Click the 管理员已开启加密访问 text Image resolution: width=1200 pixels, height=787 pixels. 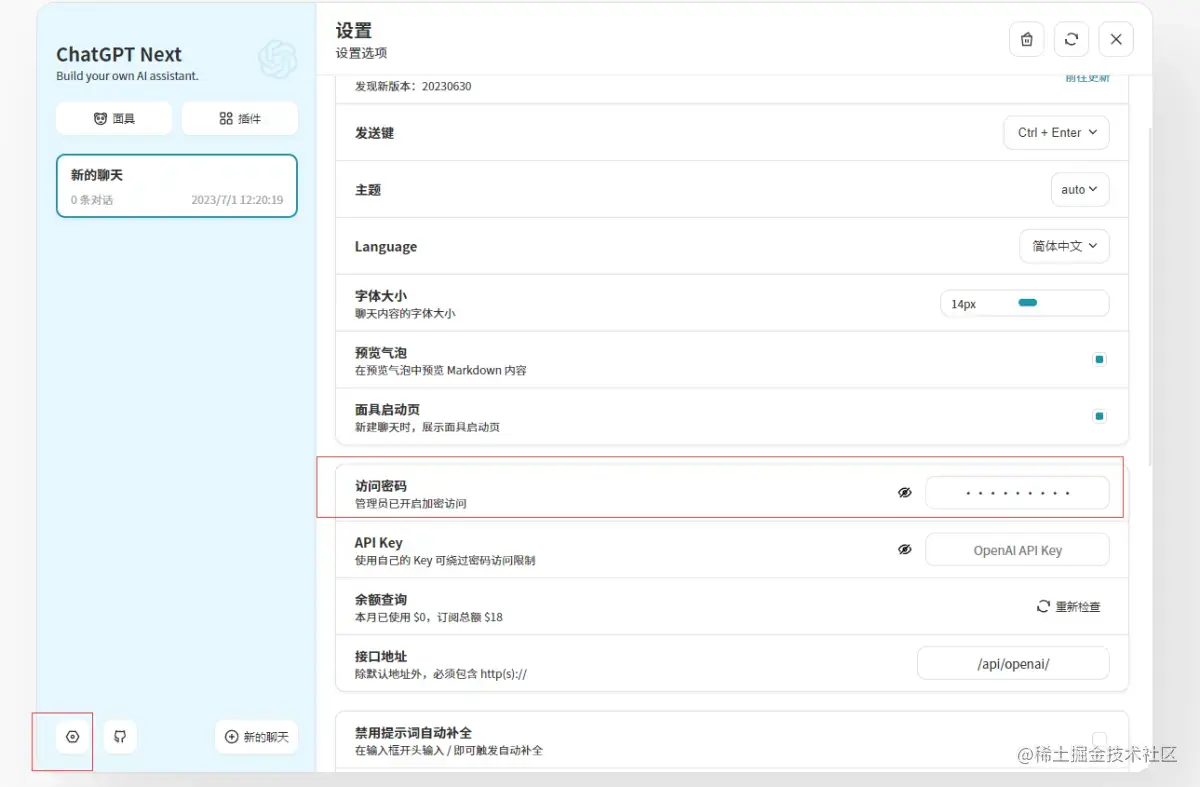[x=411, y=503]
